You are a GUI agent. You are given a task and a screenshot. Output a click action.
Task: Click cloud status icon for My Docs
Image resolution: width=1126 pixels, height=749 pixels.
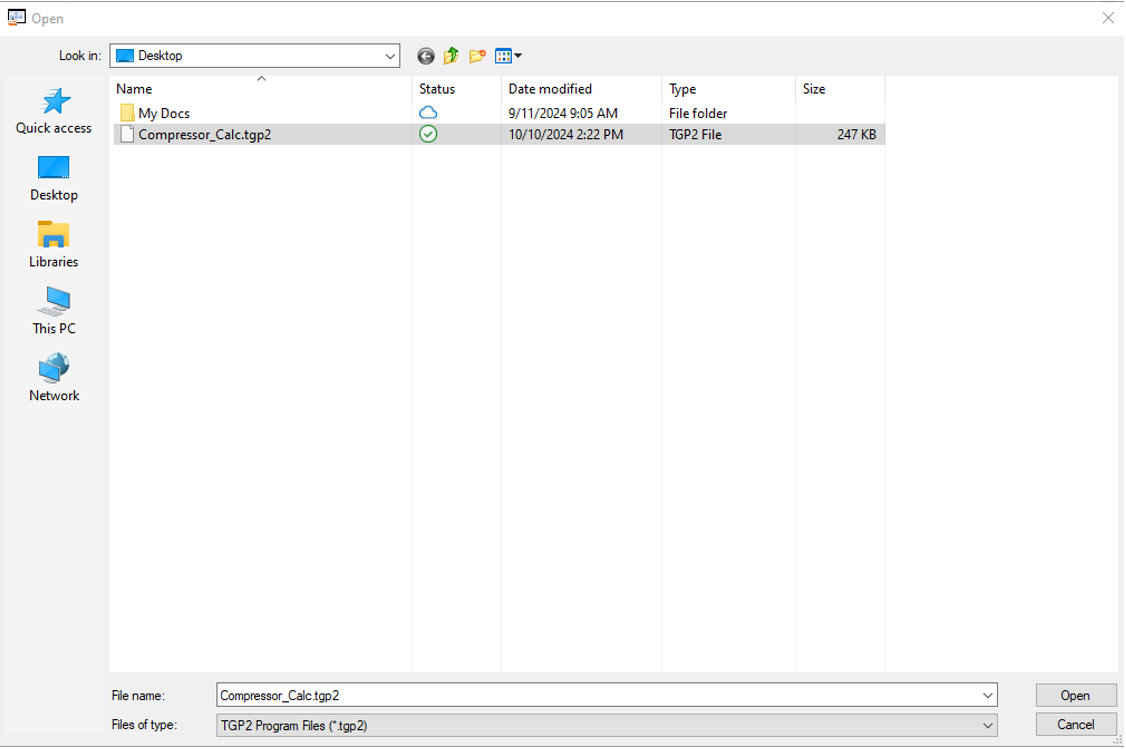(428, 113)
